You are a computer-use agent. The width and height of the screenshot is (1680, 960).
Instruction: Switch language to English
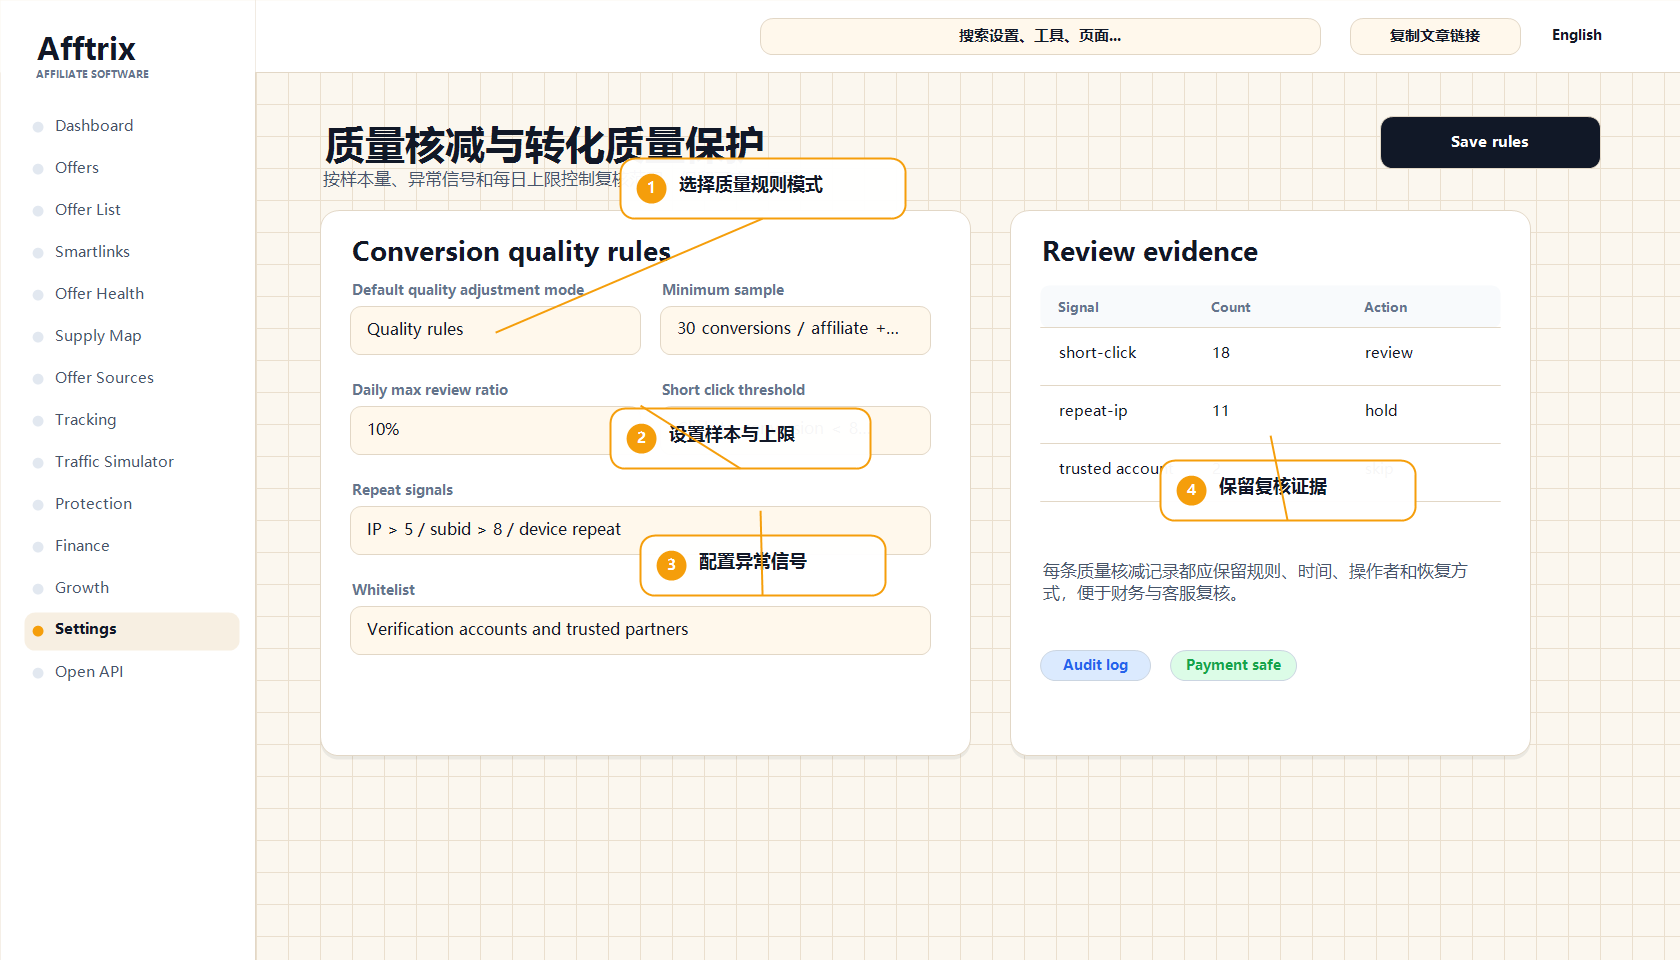[x=1576, y=35]
